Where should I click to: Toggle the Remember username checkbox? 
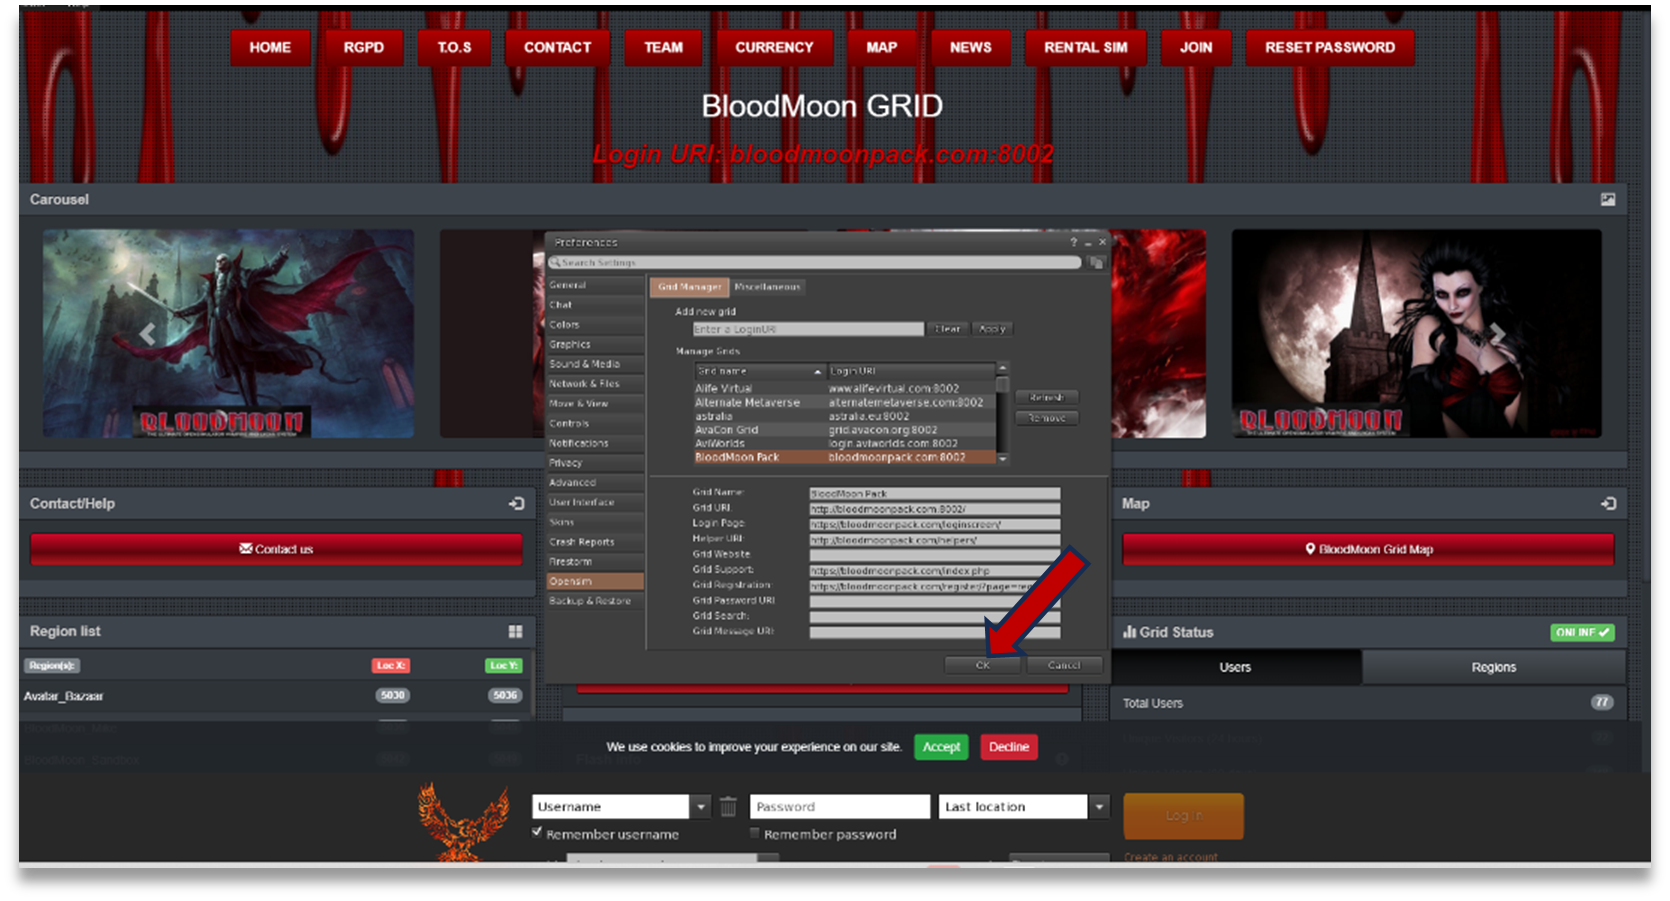click(x=537, y=832)
